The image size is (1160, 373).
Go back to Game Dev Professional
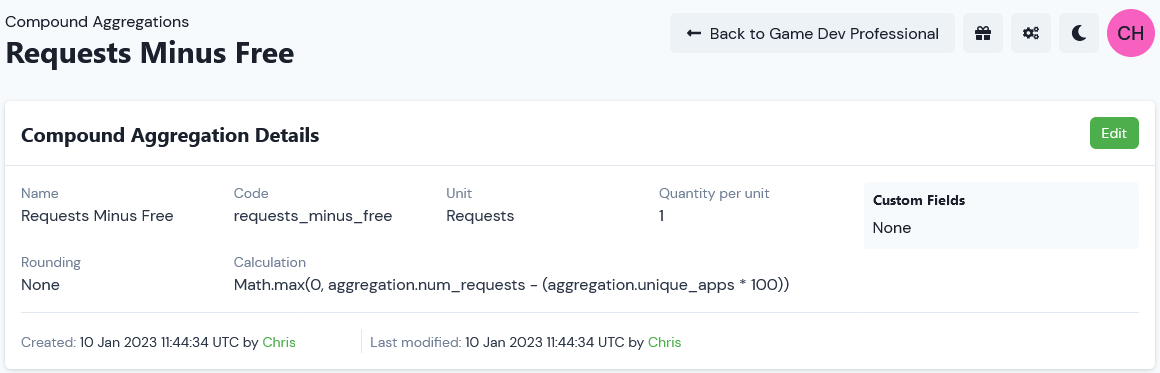(812, 33)
